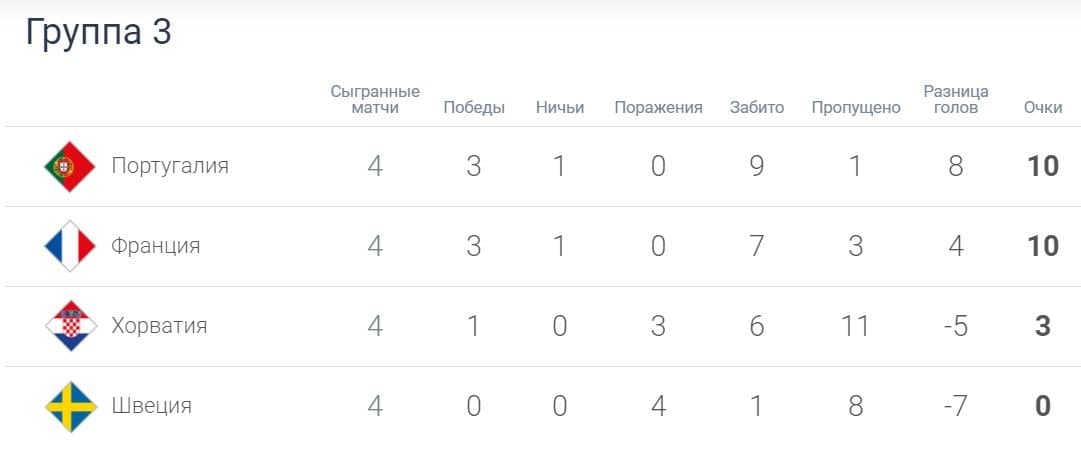Click the Sweden flag icon

tap(70, 406)
